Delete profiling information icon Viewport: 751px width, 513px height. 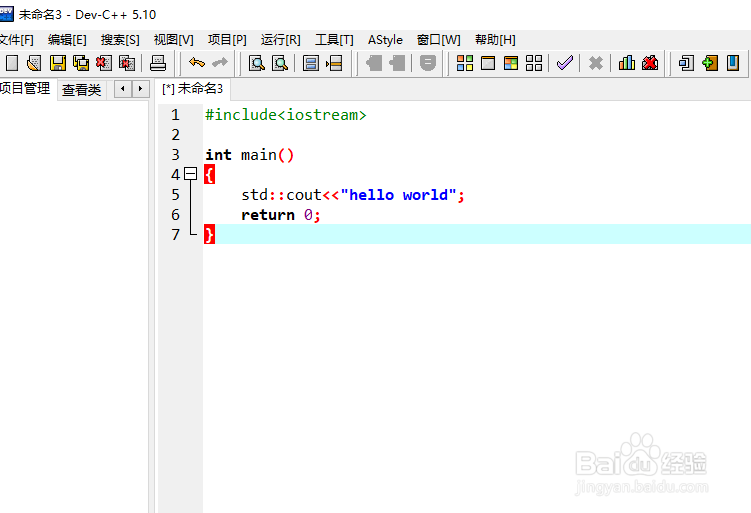tap(650, 63)
